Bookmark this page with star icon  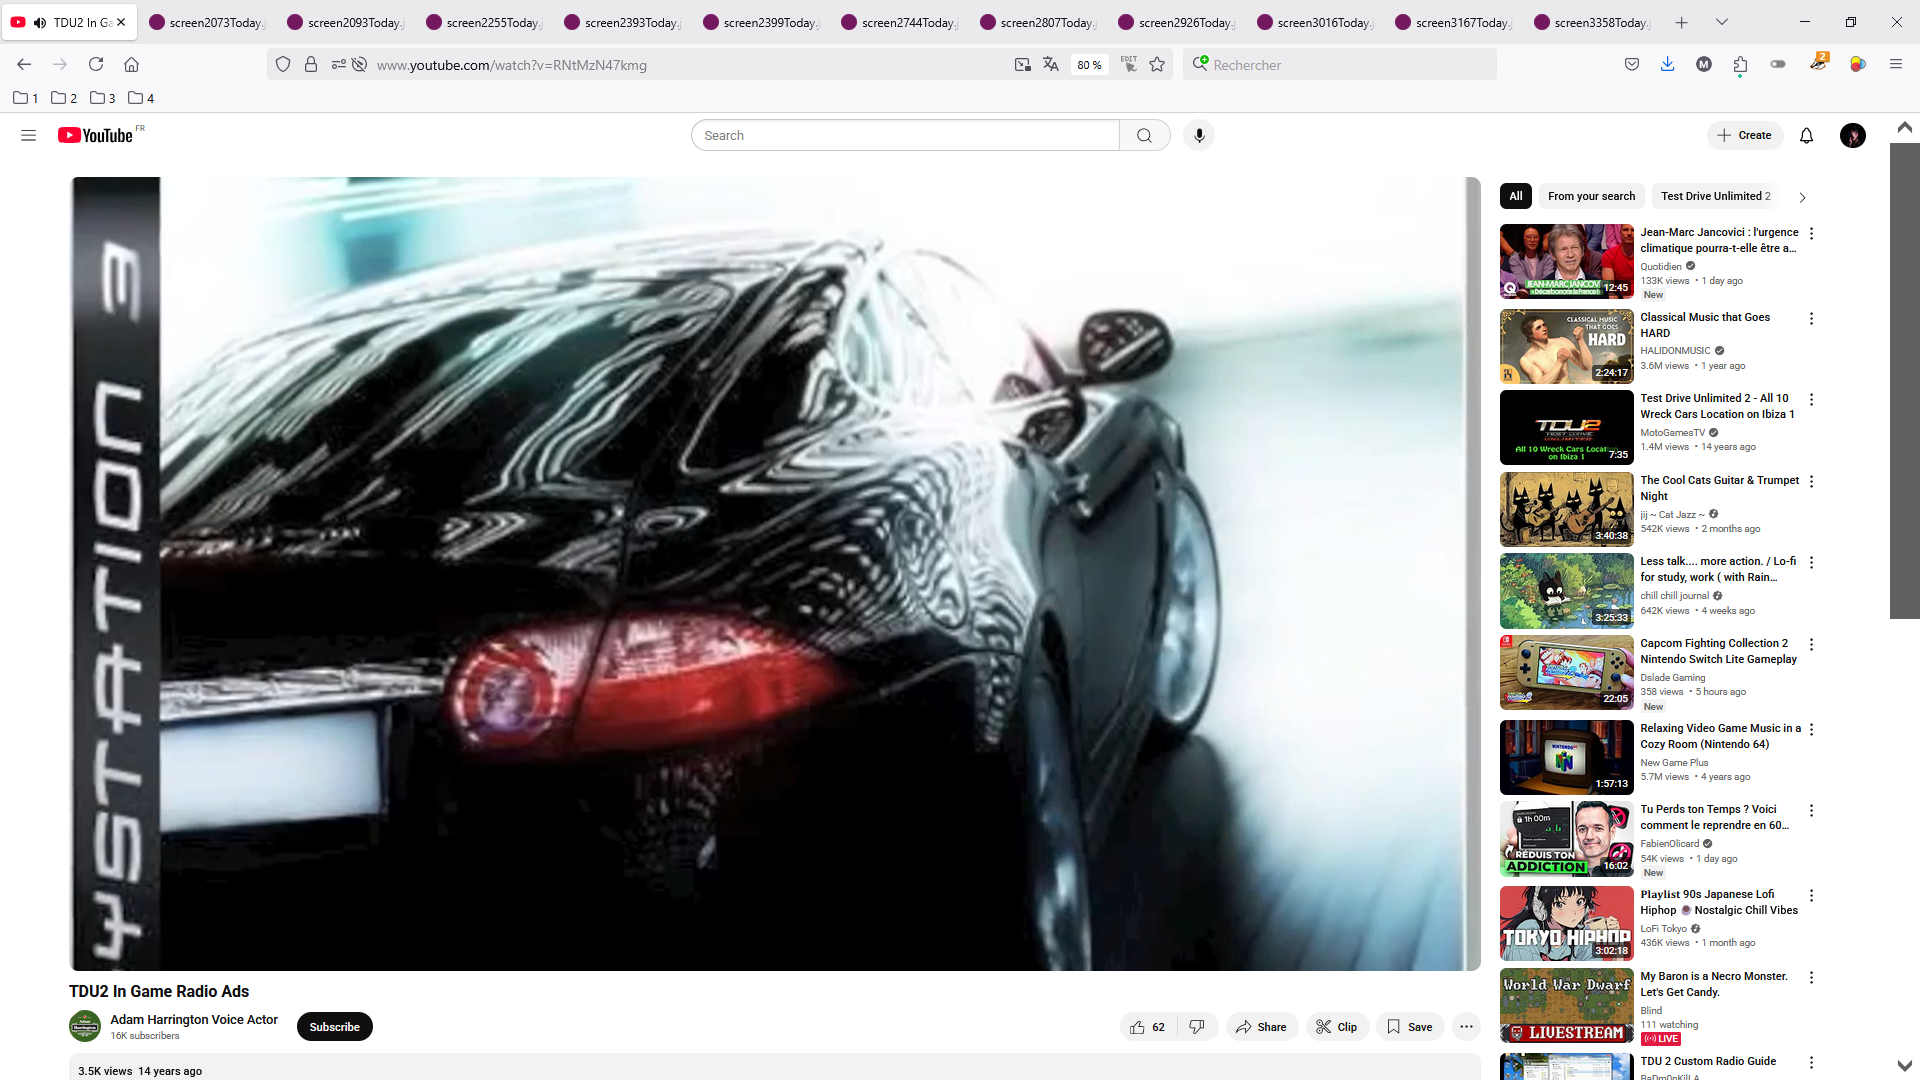(x=1157, y=65)
